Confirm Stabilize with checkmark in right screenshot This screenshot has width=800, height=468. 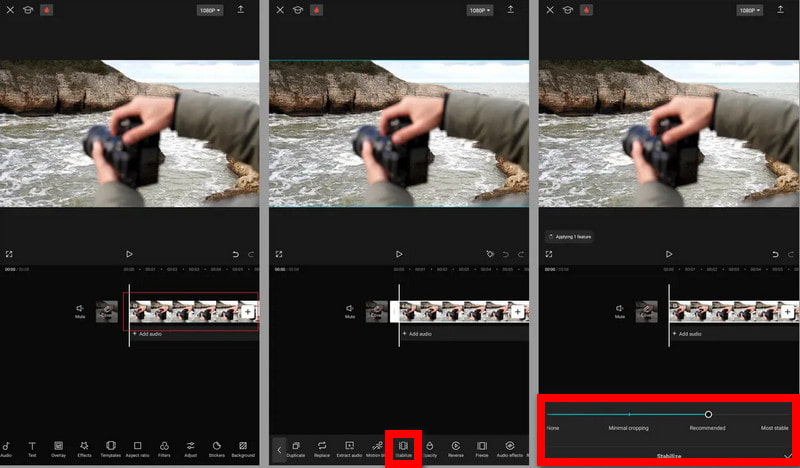(x=788, y=455)
